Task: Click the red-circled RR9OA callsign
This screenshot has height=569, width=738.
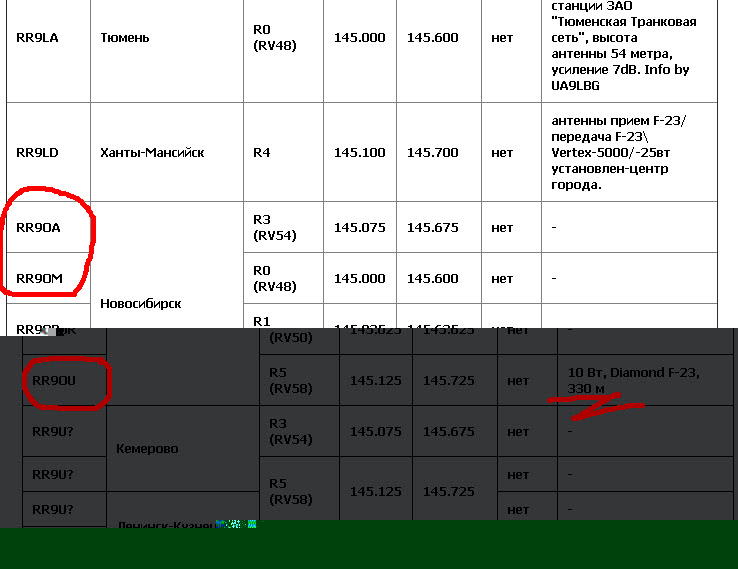Action: (39, 228)
